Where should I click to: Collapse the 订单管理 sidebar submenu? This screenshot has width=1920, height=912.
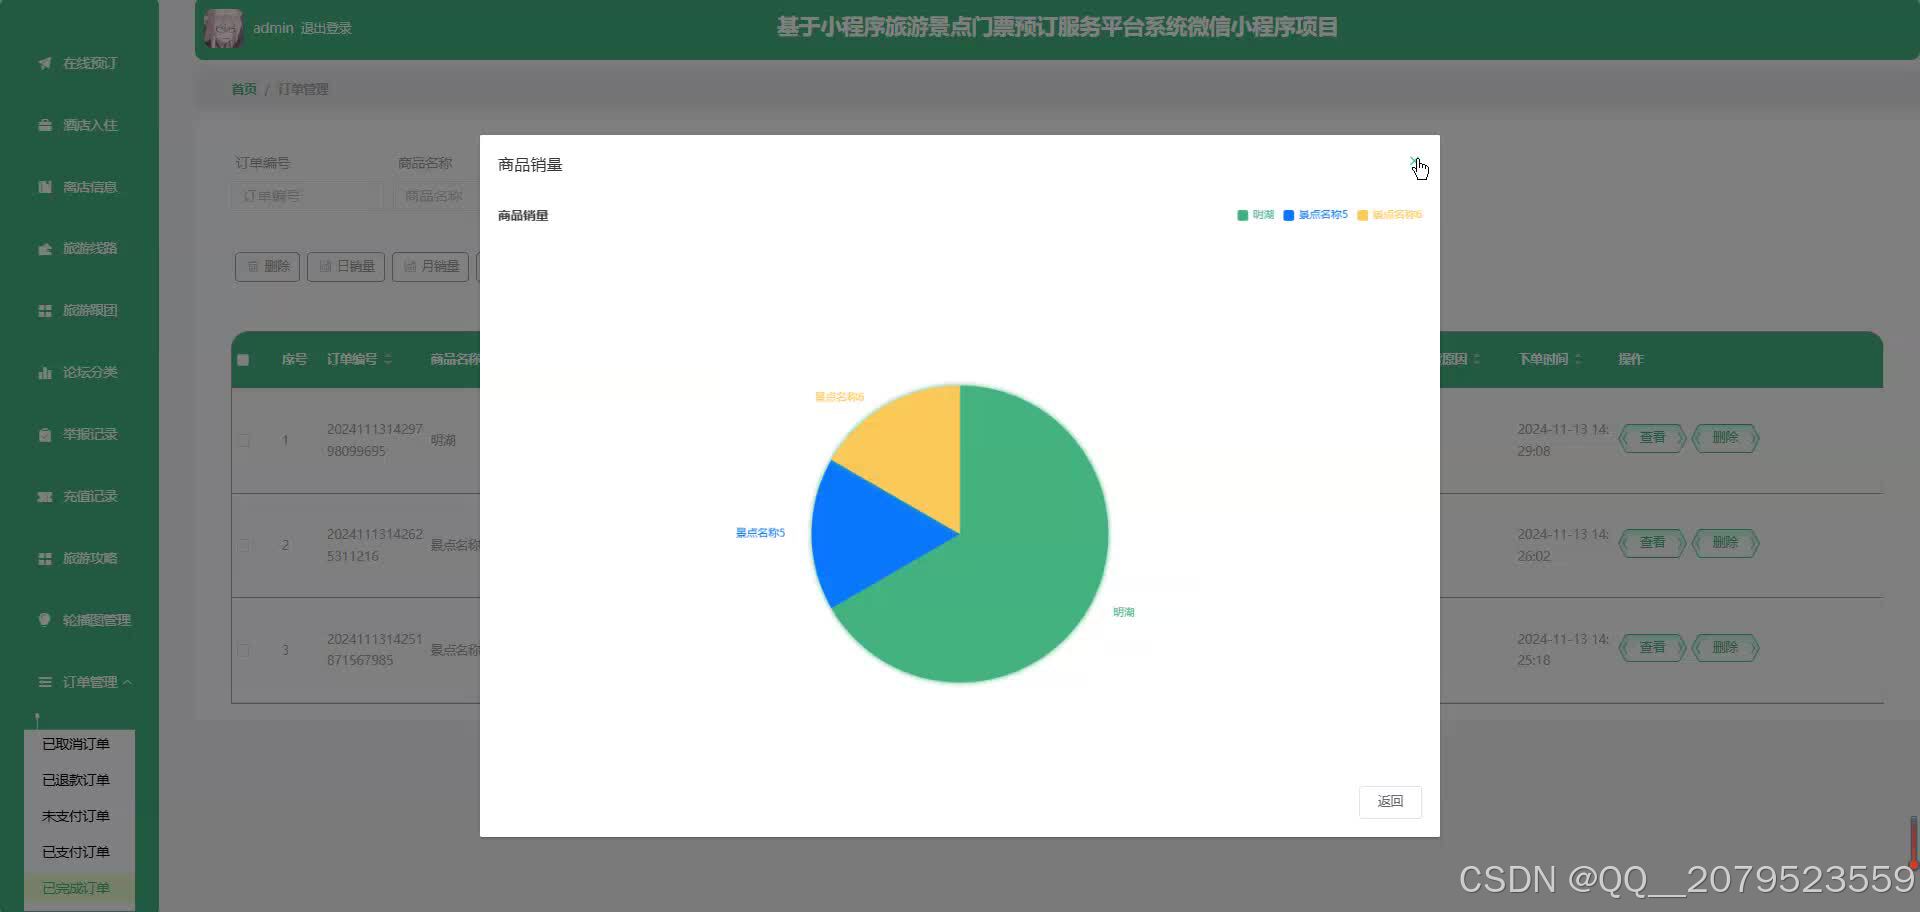pos(85,682)
